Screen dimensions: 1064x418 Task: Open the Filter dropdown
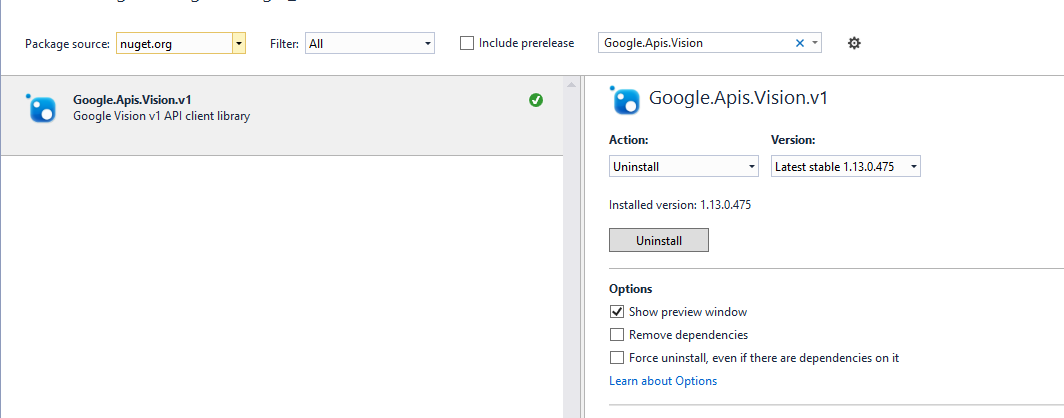coord(428,43)
